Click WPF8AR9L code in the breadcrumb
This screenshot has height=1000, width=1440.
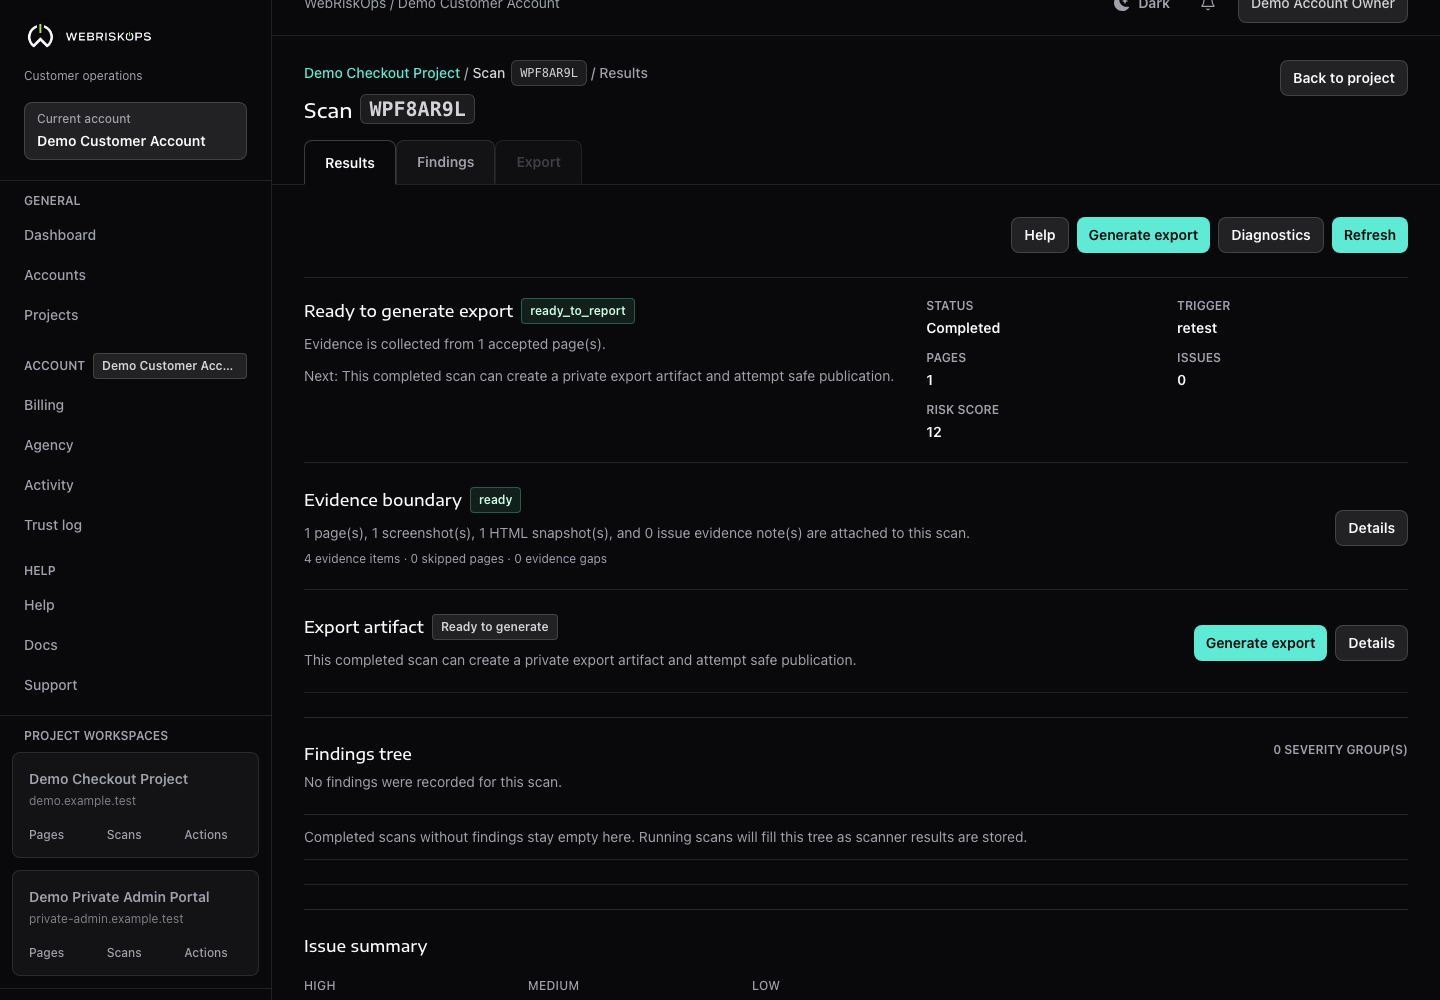tap(549, 73)
